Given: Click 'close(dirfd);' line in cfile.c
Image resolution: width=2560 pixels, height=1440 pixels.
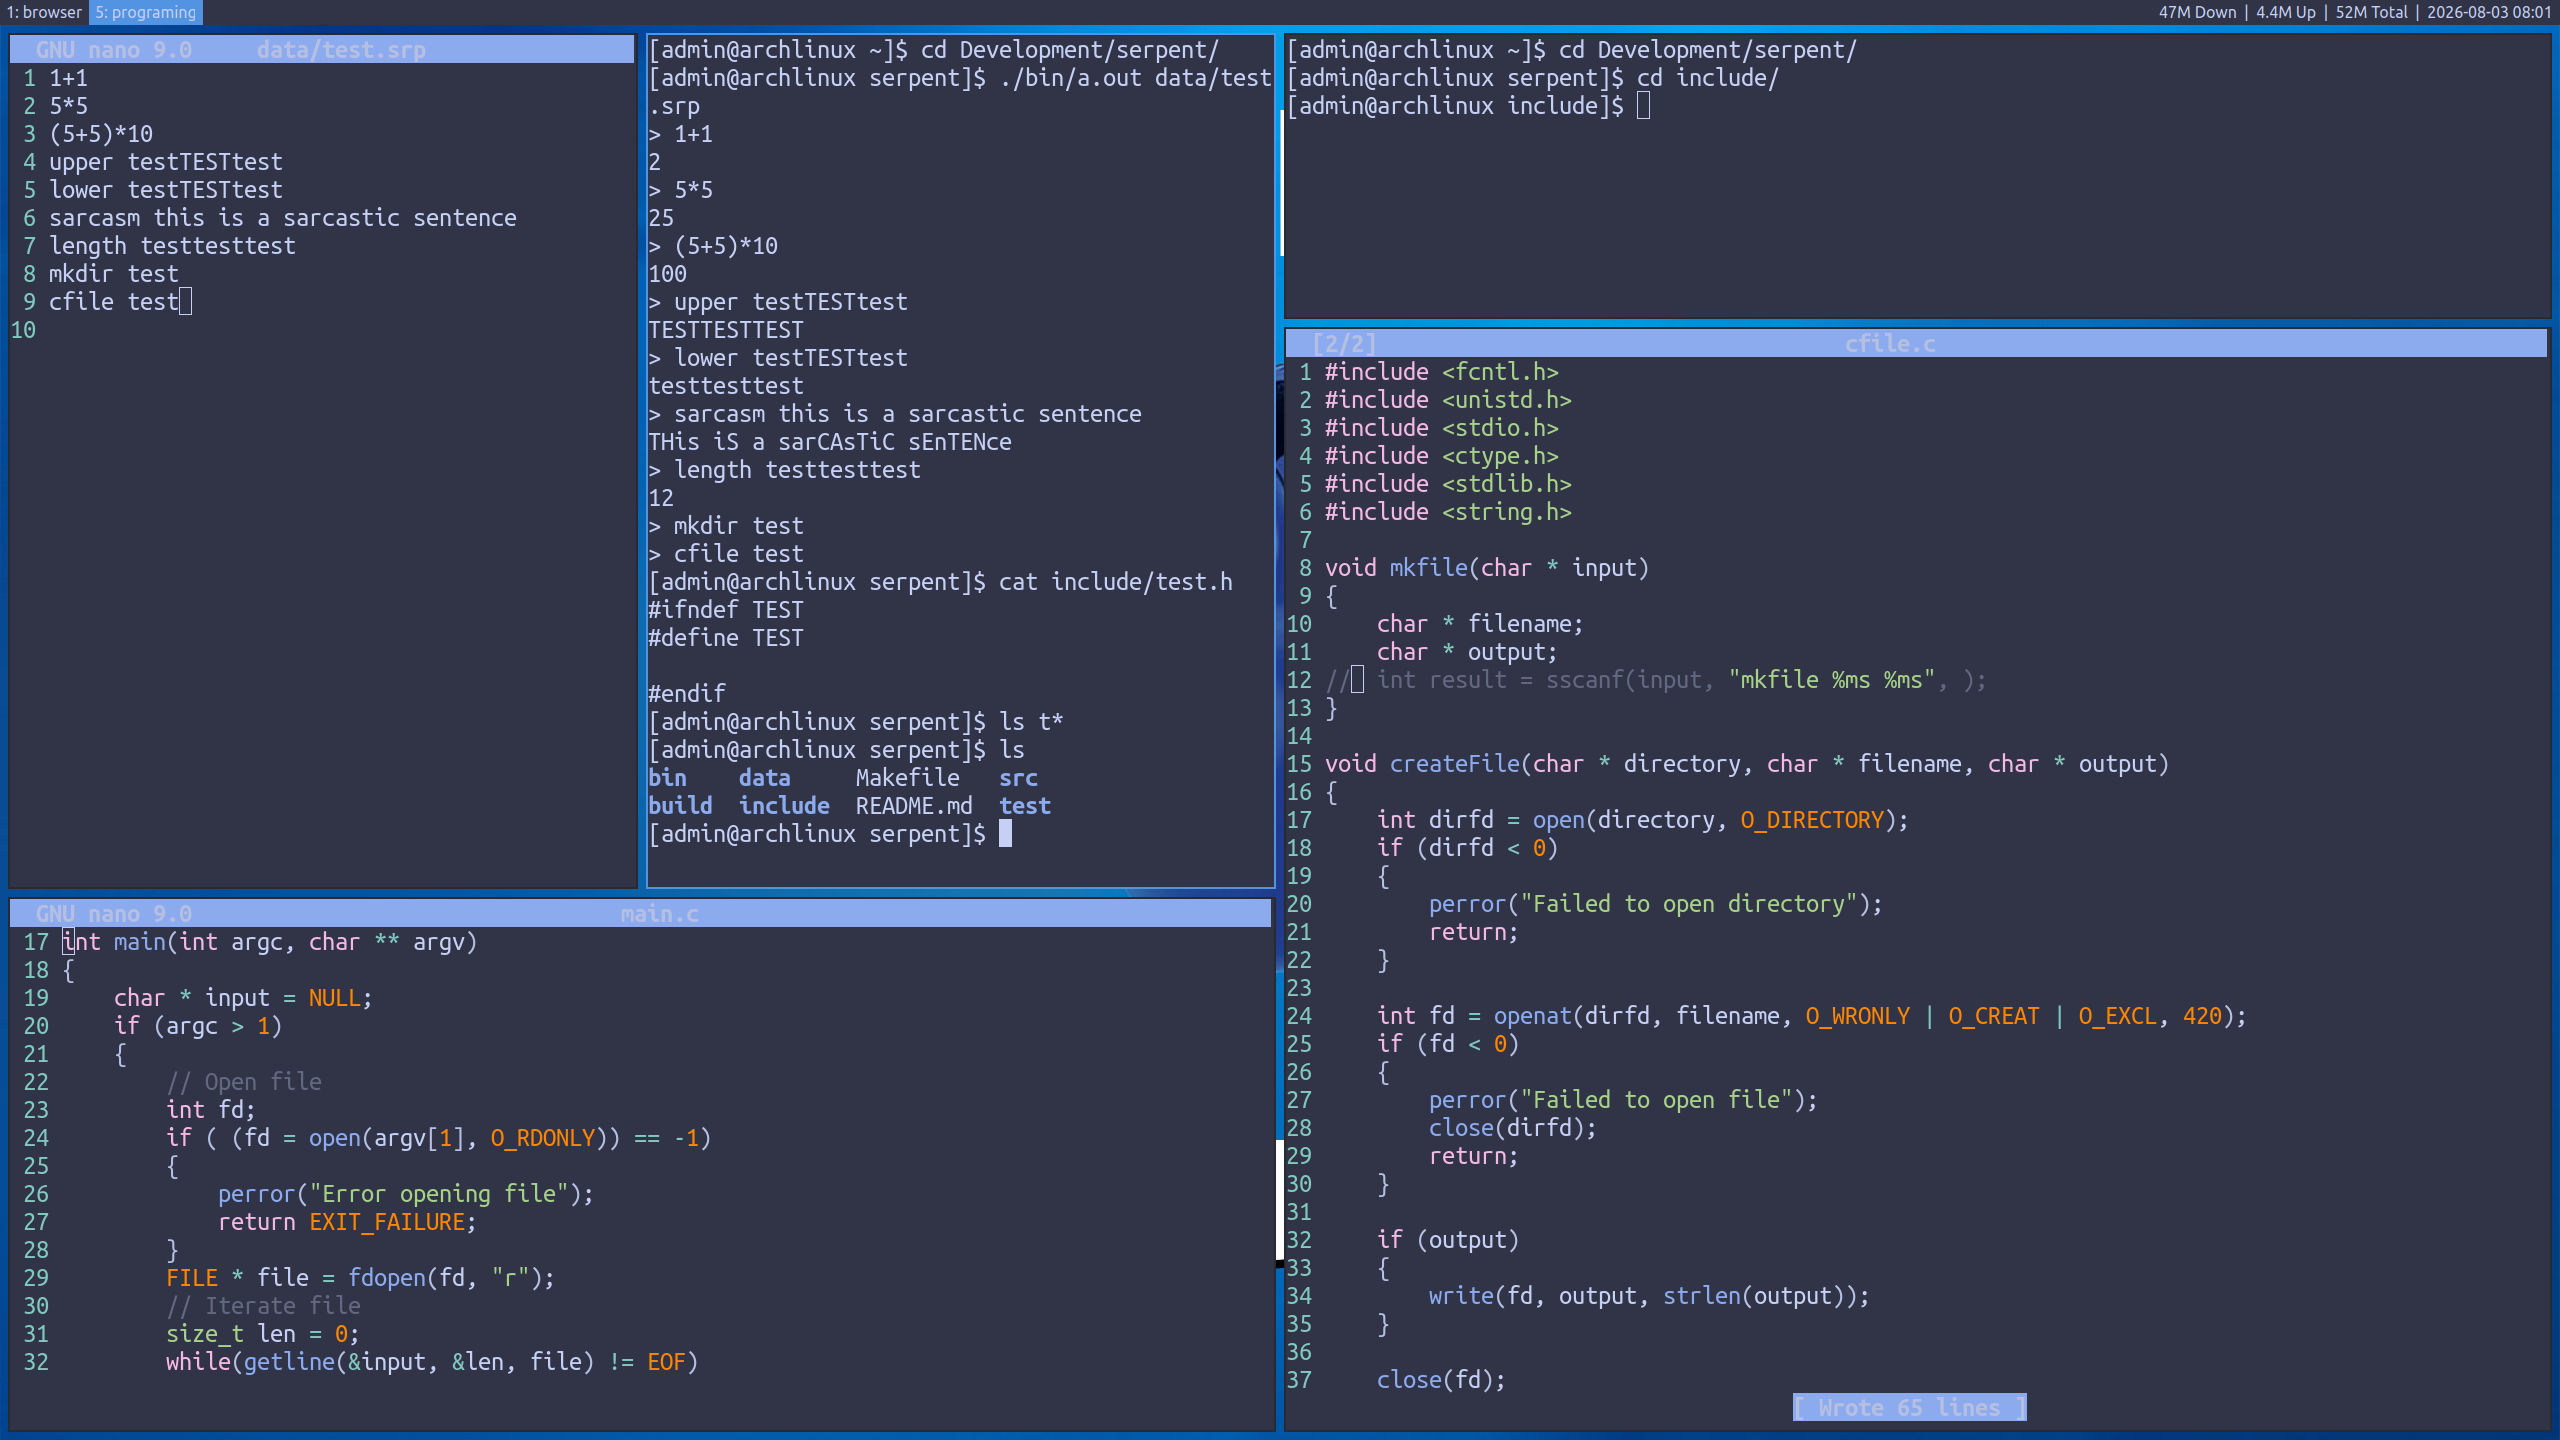Looking at the screenshot, I should point(1513,1128).
